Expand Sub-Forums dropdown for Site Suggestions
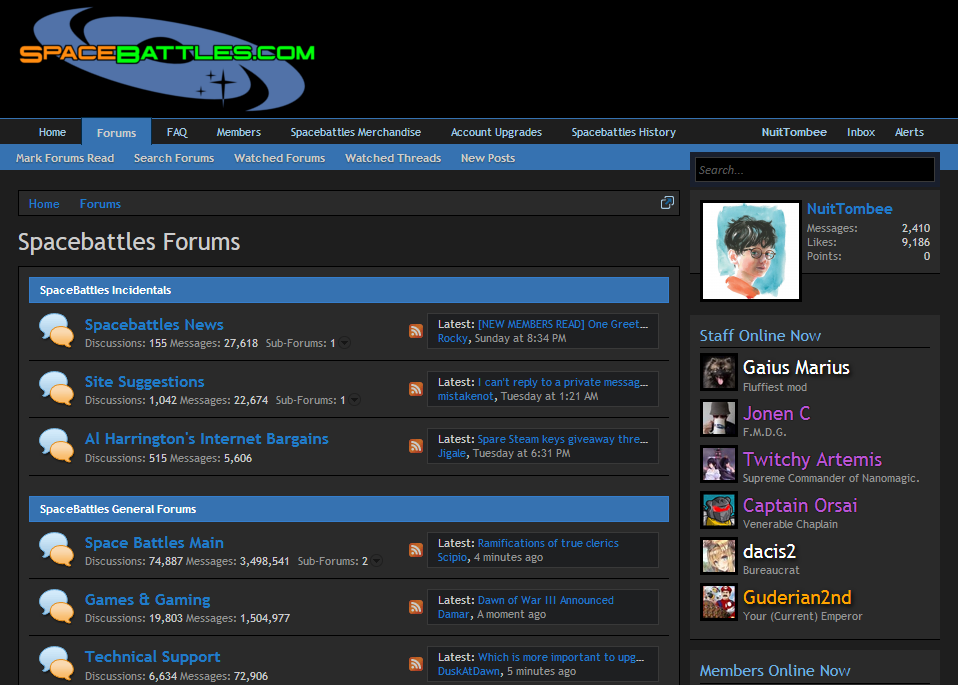Screen dimensions: 958x685 pyautogui.click(x=355, y=400)
